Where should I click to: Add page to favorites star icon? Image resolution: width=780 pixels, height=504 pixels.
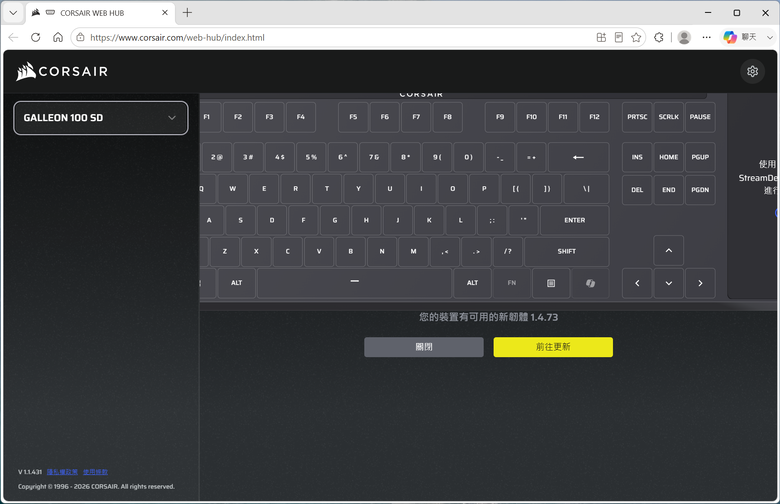point(636,37)
